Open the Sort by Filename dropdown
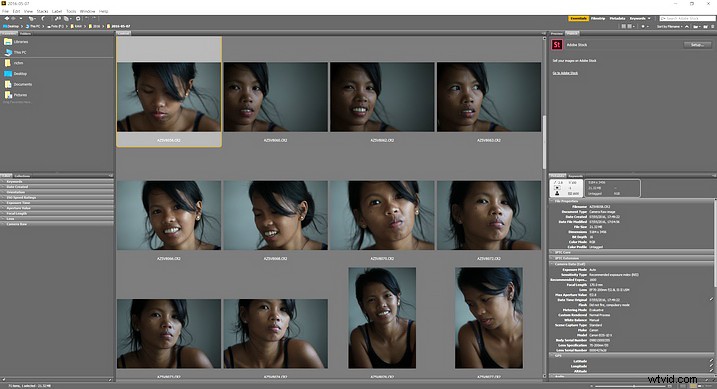The width and height of the screenshot is (717, 389). [x=669, y=27]
